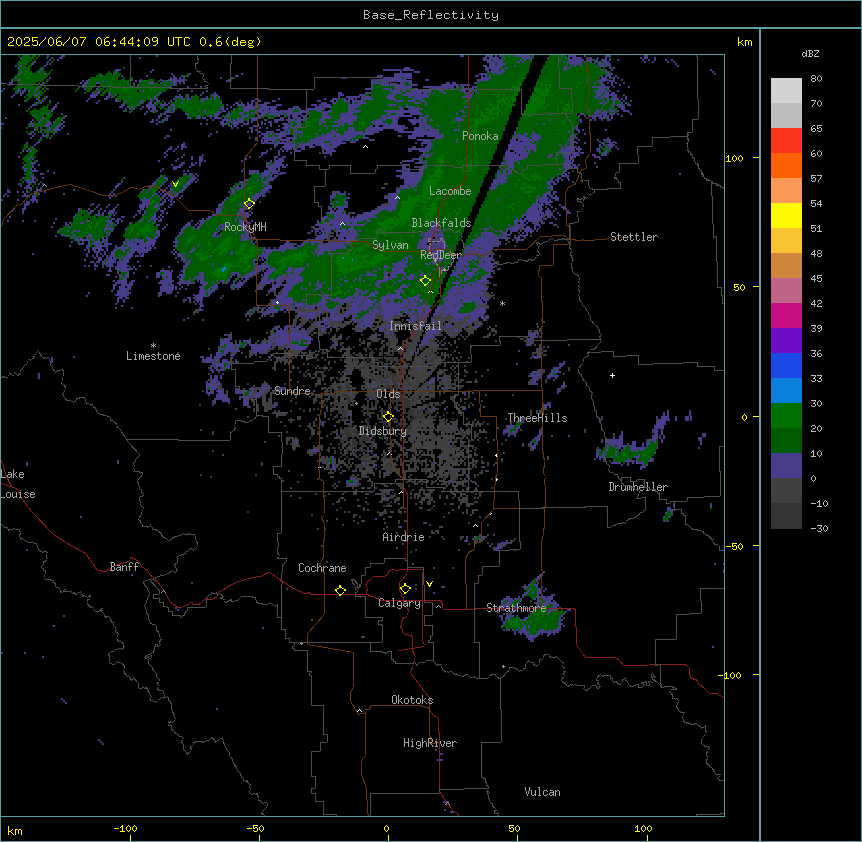
Task: Click the Blackfalds city label
Action: 441,223
